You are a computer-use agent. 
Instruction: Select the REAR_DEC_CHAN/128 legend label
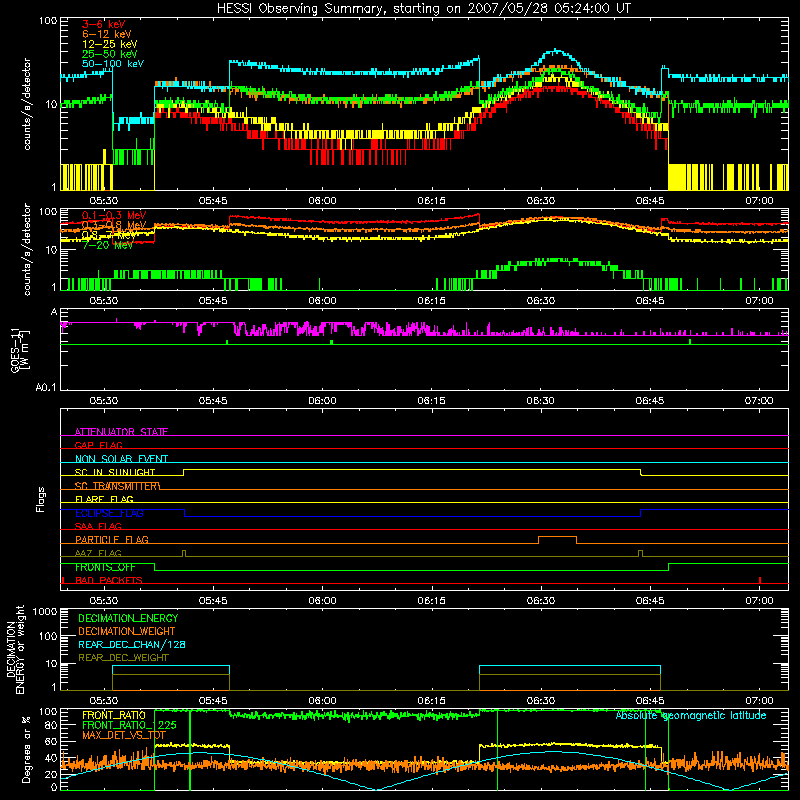pos(132,644)
